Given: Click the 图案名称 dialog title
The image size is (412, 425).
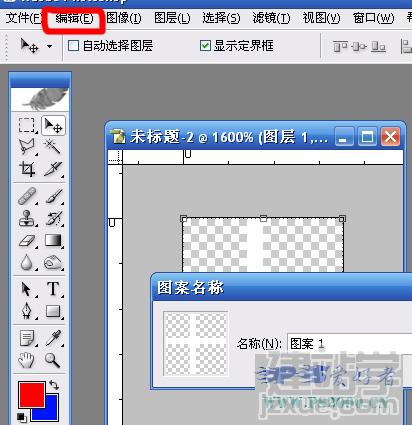Looking at the screenshot, I should click(190, 287).
